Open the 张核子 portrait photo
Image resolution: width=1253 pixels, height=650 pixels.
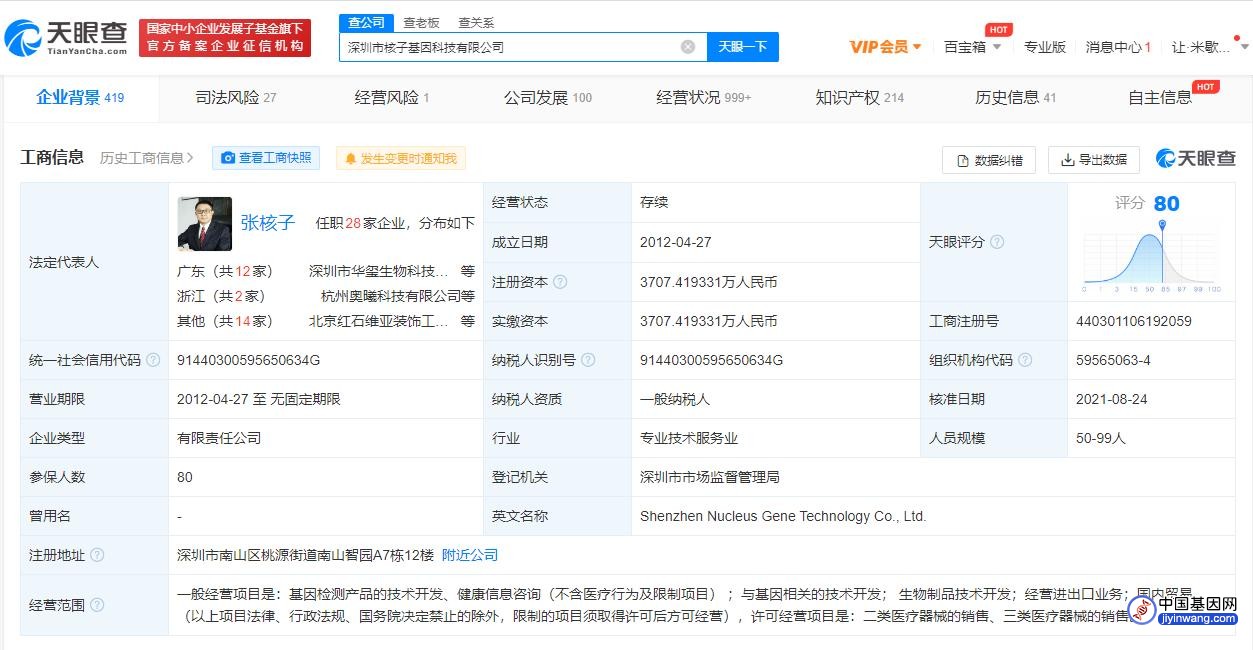pos(204,223)
